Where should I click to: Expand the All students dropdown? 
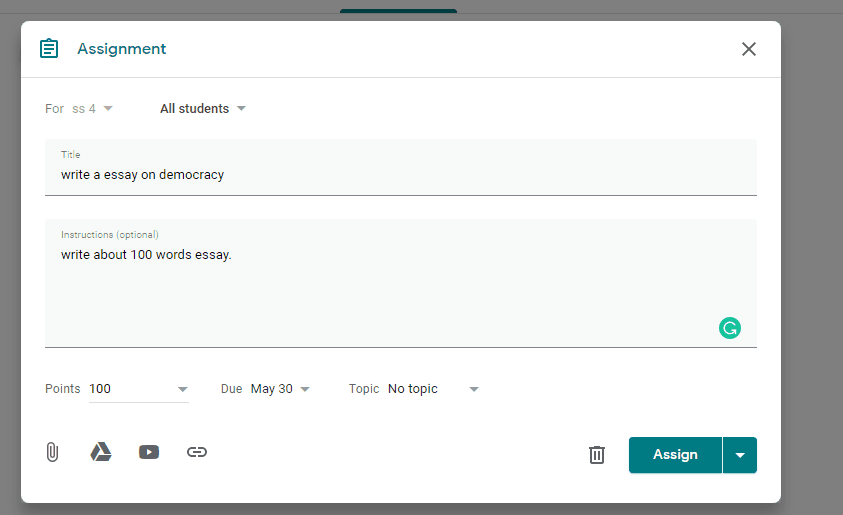click(x=203, y=108)
